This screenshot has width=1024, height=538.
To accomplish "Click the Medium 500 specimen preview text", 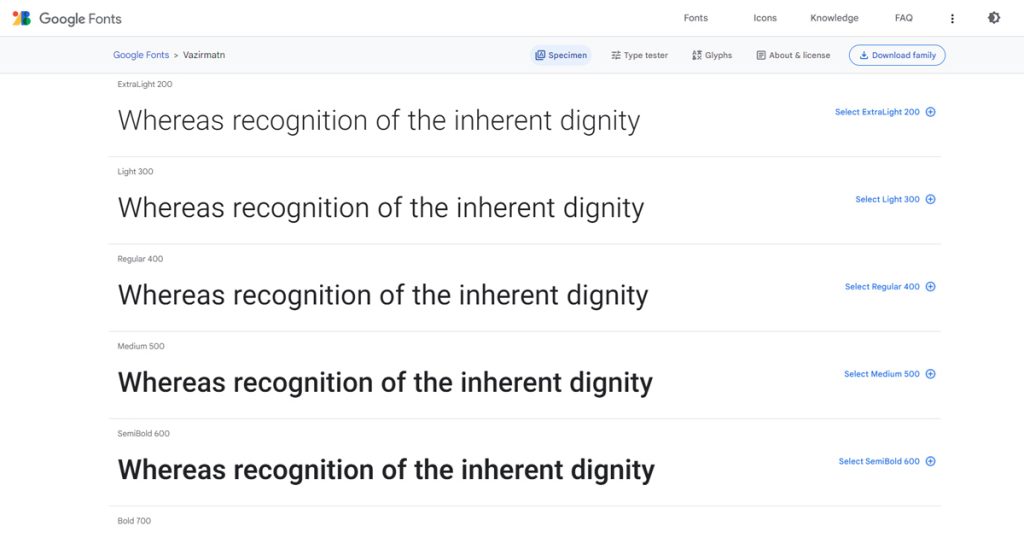I will [385, 382].
